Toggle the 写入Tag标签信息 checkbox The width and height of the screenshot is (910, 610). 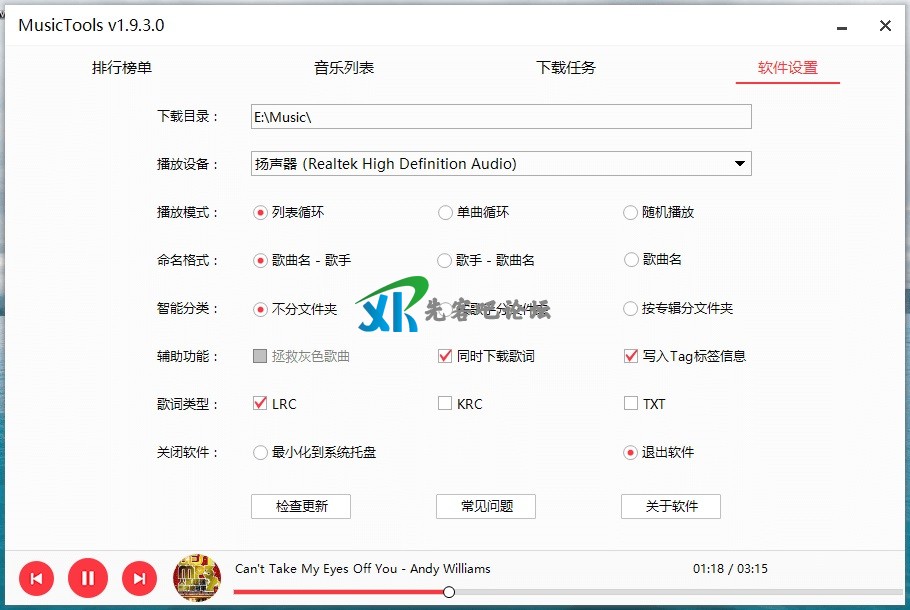point(630,356)
